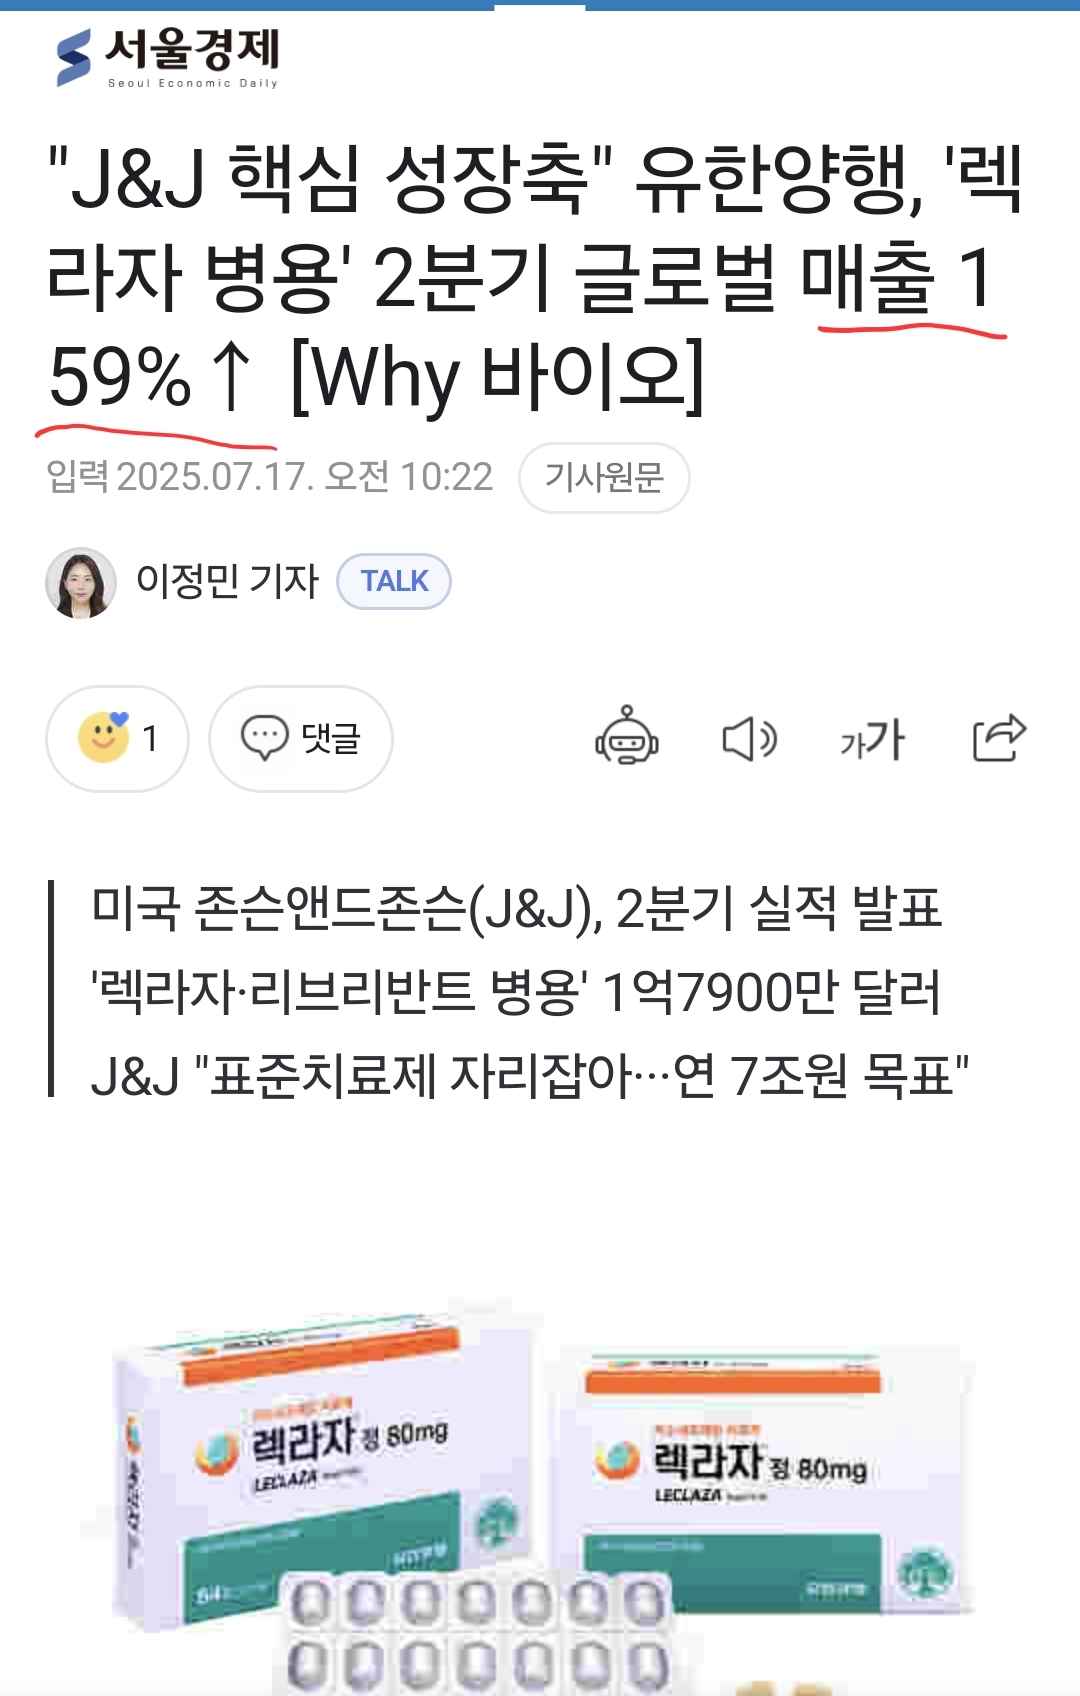Tap the 1억7900만 달러 summary line
Image resolution: width=1080 pixels, height=1696 pixels.
tap(516, 993)
